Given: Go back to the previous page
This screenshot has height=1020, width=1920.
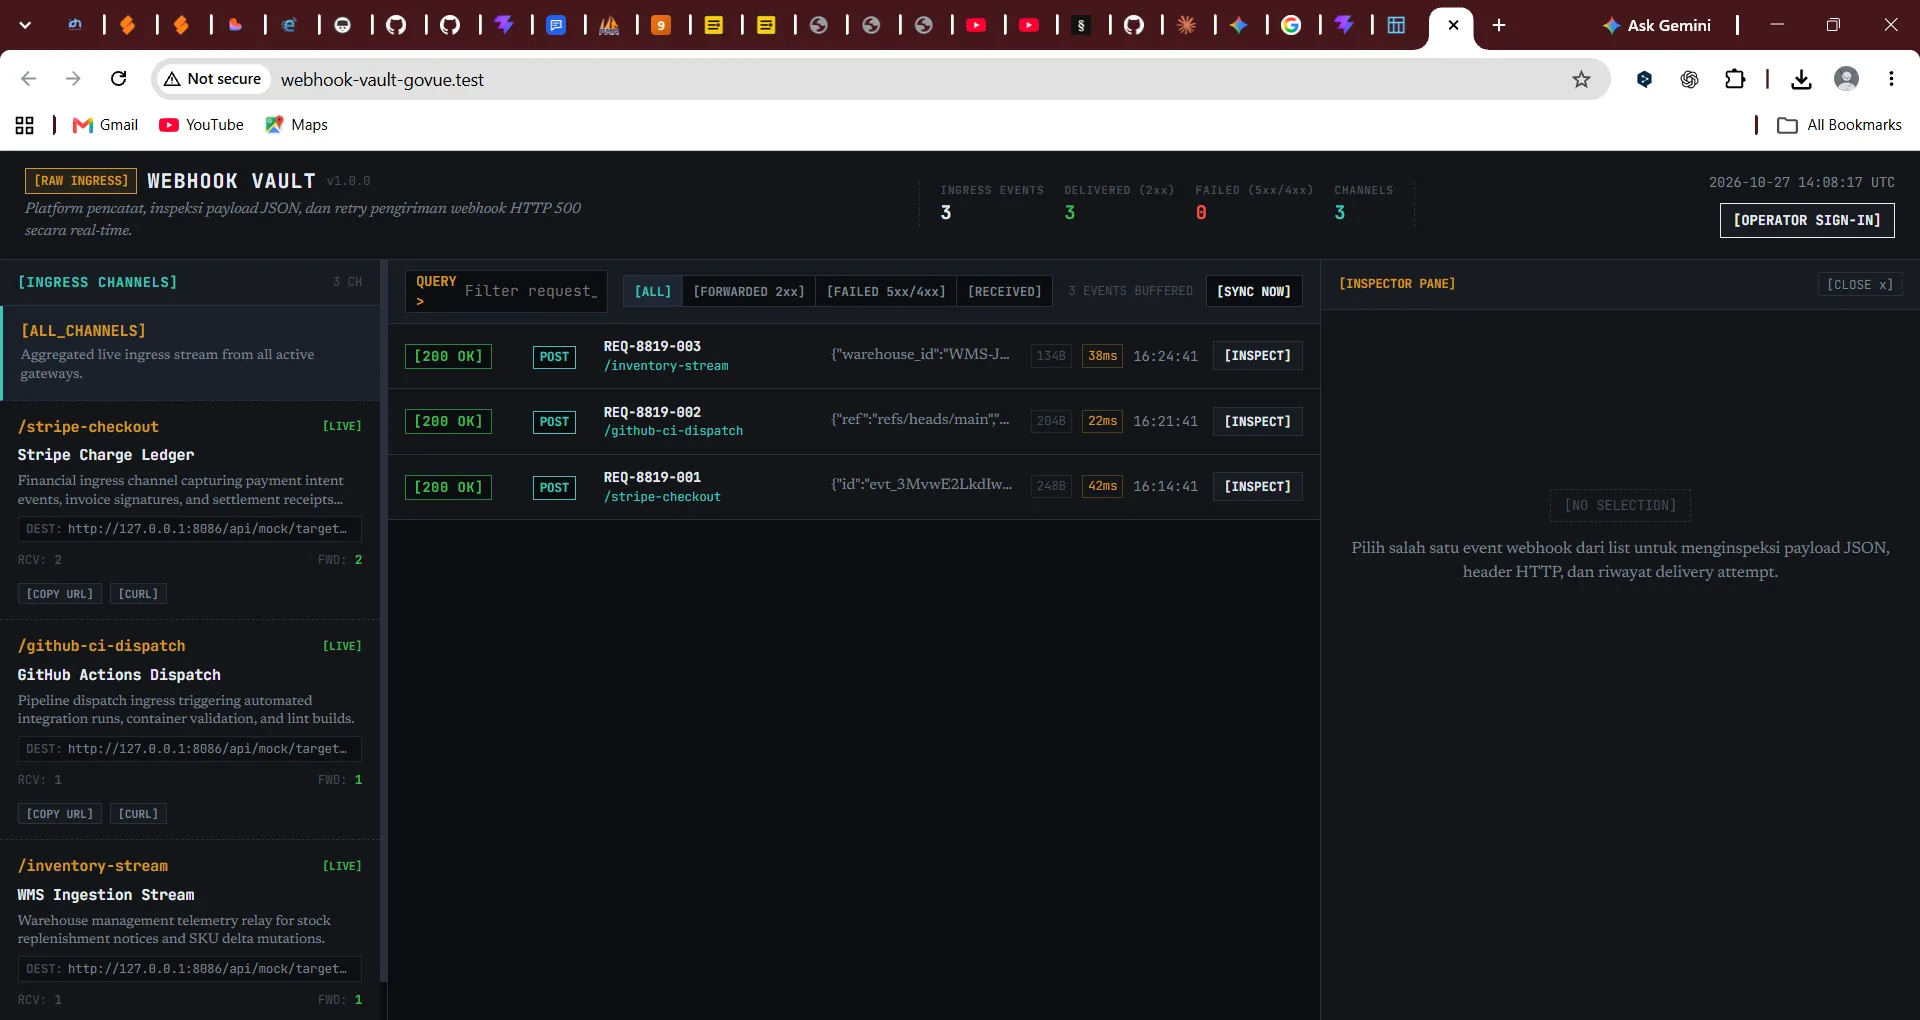Looking at the screenshot, I should [x=29, y=79].
